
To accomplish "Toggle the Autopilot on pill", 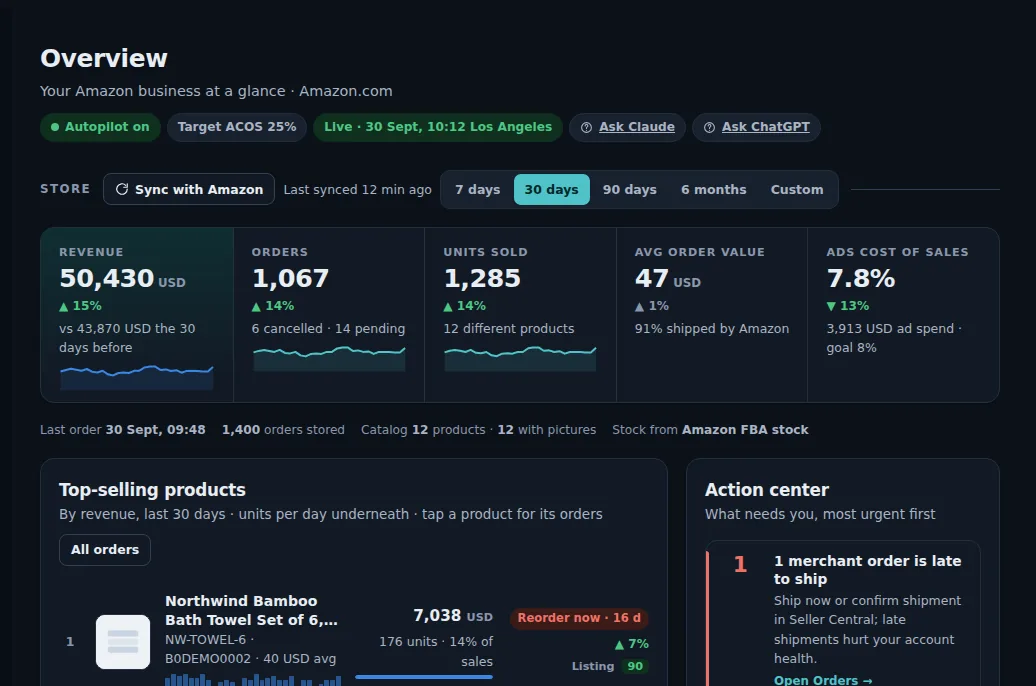I will [x=100, y=127].
